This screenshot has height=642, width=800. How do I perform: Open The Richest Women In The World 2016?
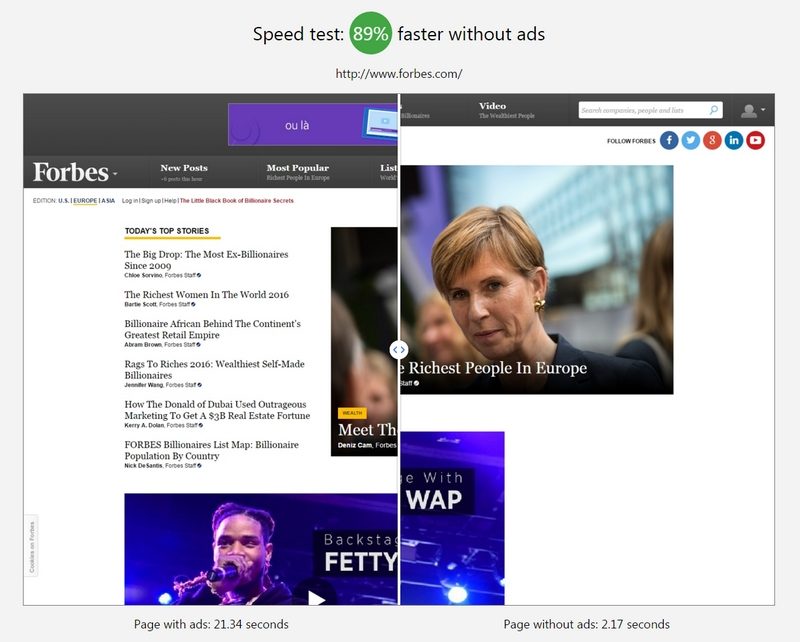(207, 294)
